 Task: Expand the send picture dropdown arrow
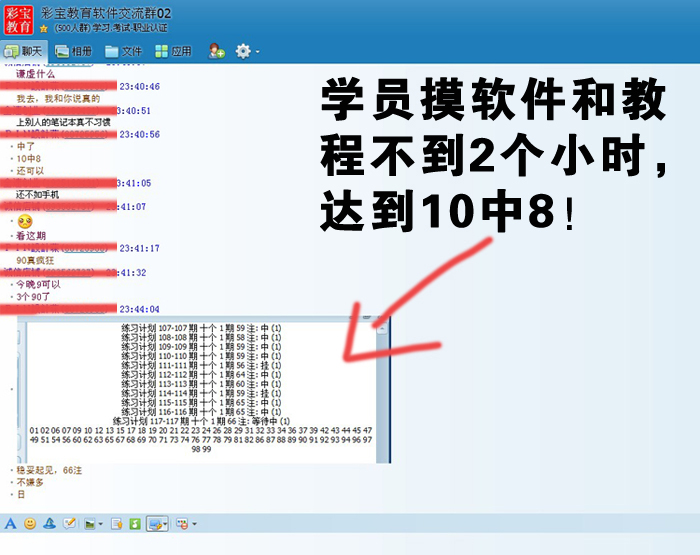[102, 524]
